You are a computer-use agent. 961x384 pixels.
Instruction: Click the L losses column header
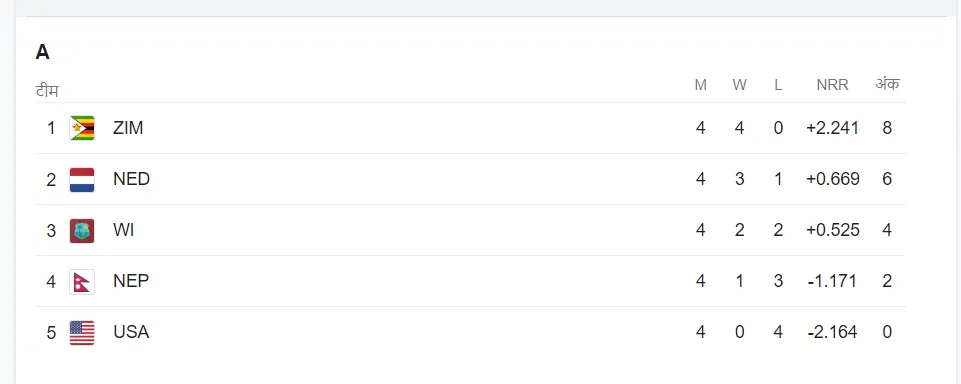coord(778,85)
